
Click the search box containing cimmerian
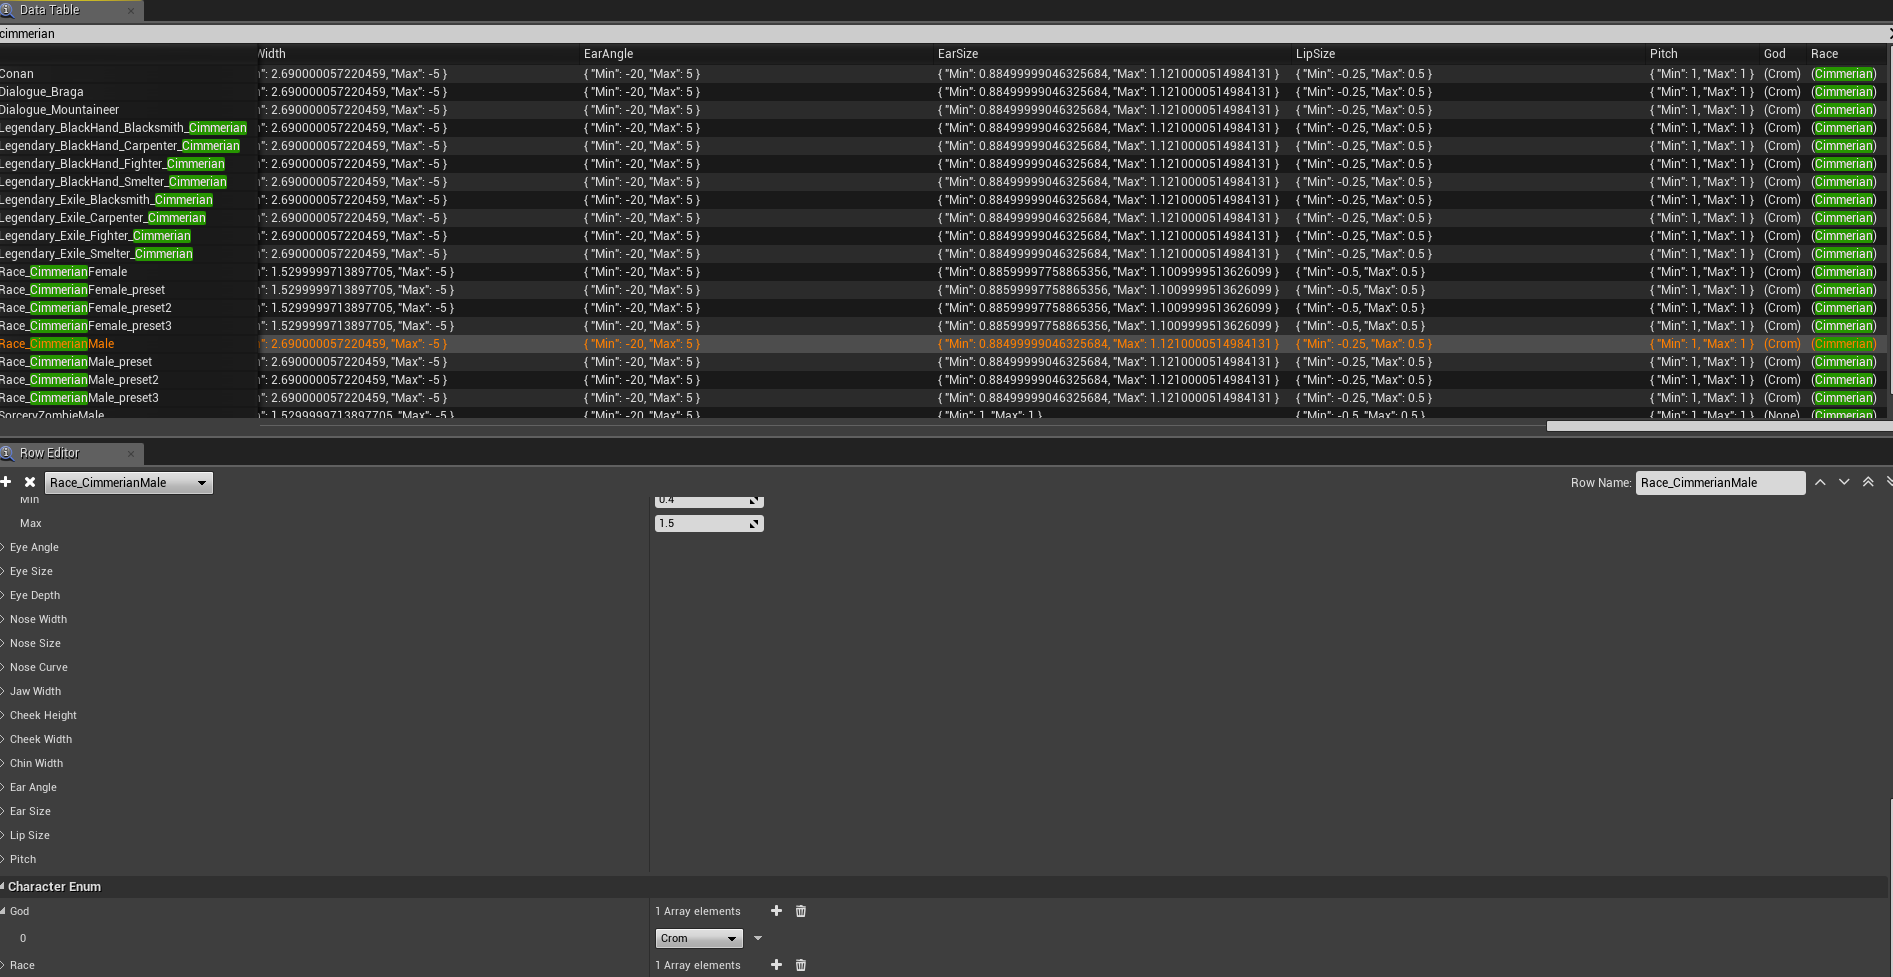pos(944,34)
